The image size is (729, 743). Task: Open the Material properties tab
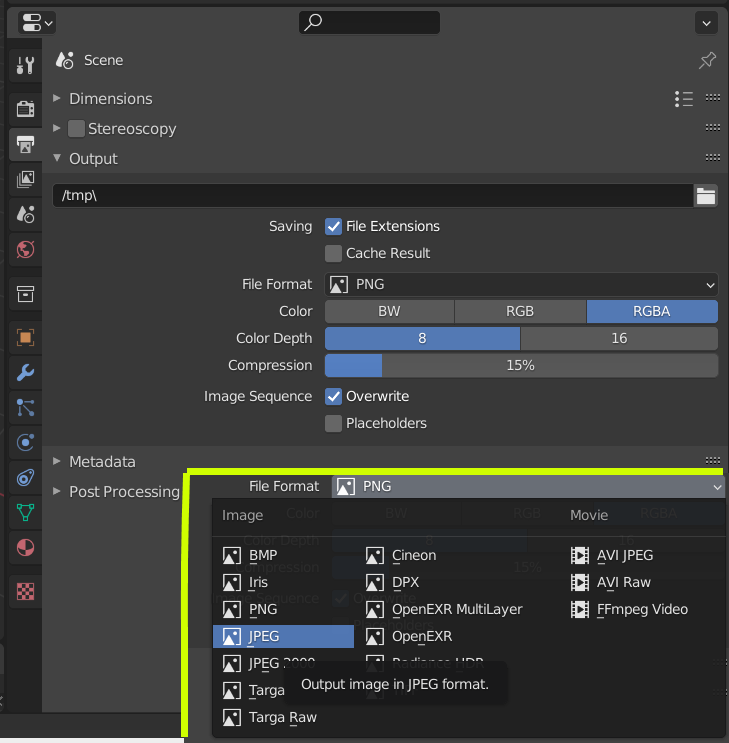pyautogui.click(x=26, y=547)
